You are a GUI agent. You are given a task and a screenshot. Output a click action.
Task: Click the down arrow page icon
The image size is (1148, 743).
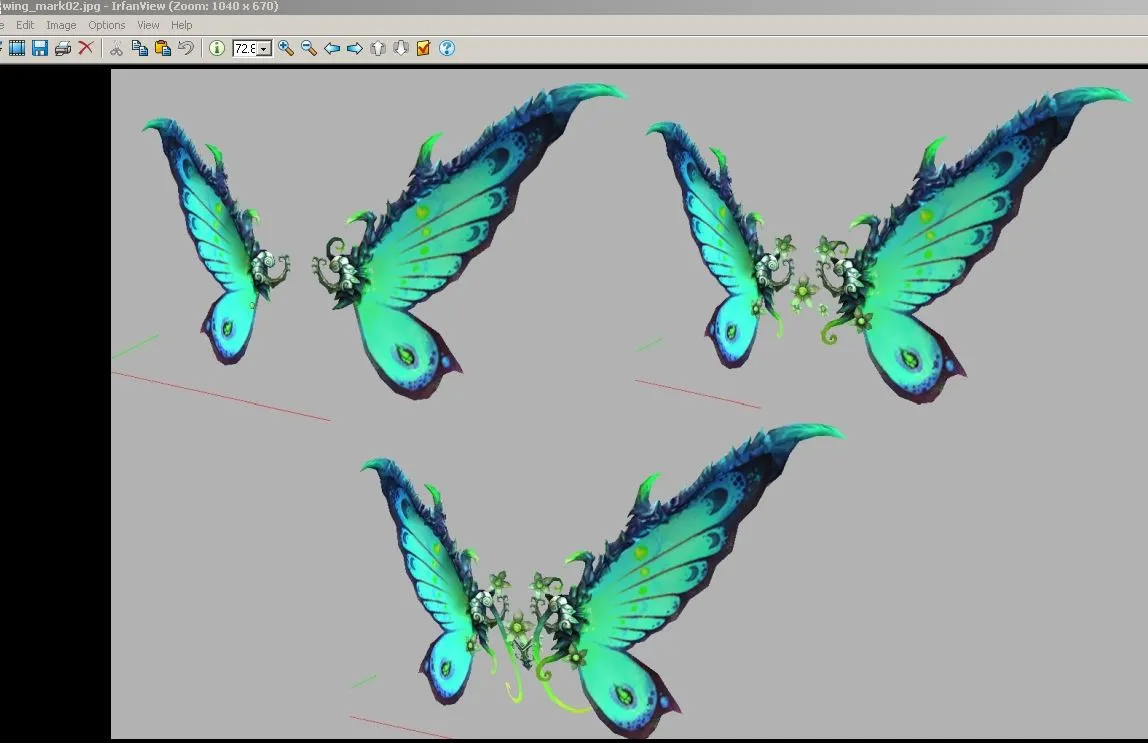[400, 48]
